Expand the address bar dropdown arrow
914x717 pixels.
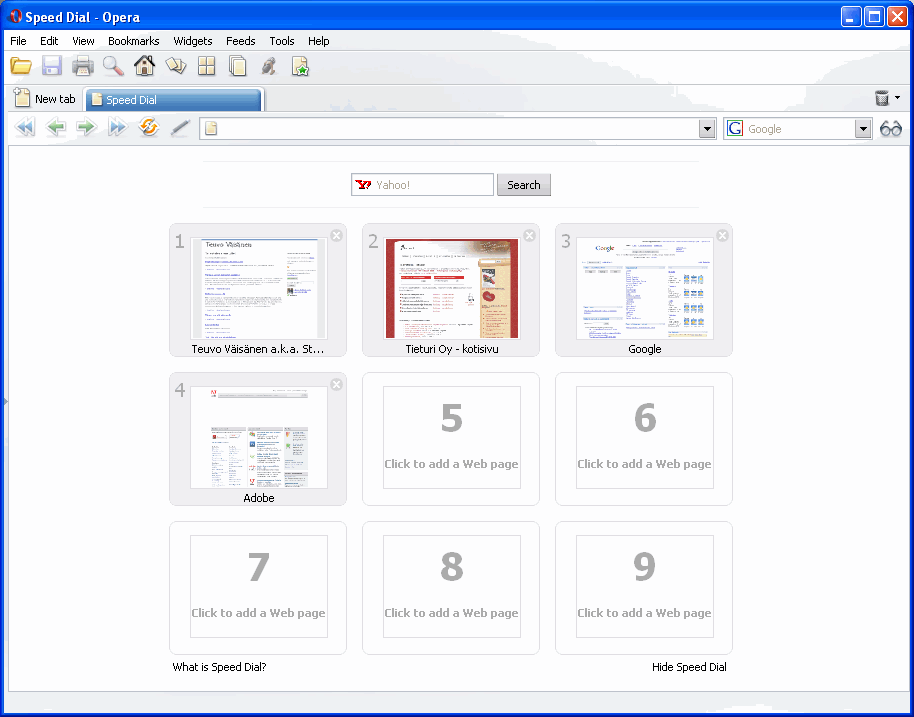[707, 129]
